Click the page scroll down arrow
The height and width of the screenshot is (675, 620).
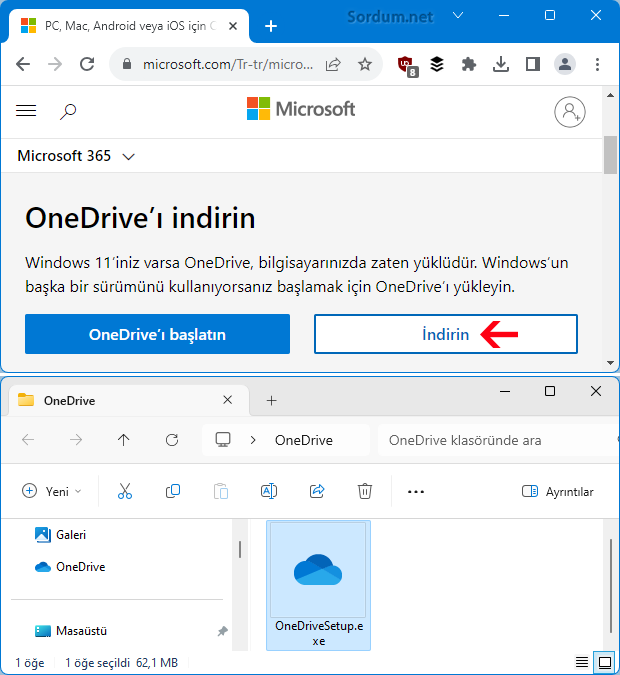(610, 362)
